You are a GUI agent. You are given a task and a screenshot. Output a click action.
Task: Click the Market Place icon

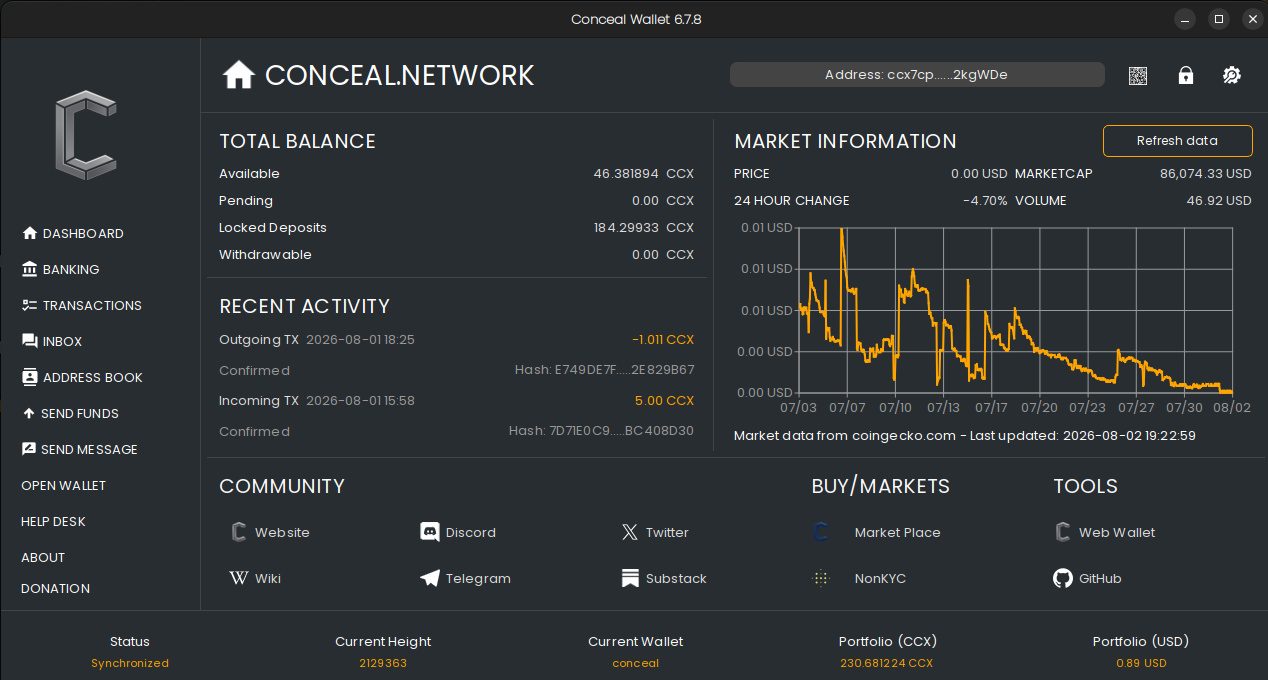pos(821,532)
